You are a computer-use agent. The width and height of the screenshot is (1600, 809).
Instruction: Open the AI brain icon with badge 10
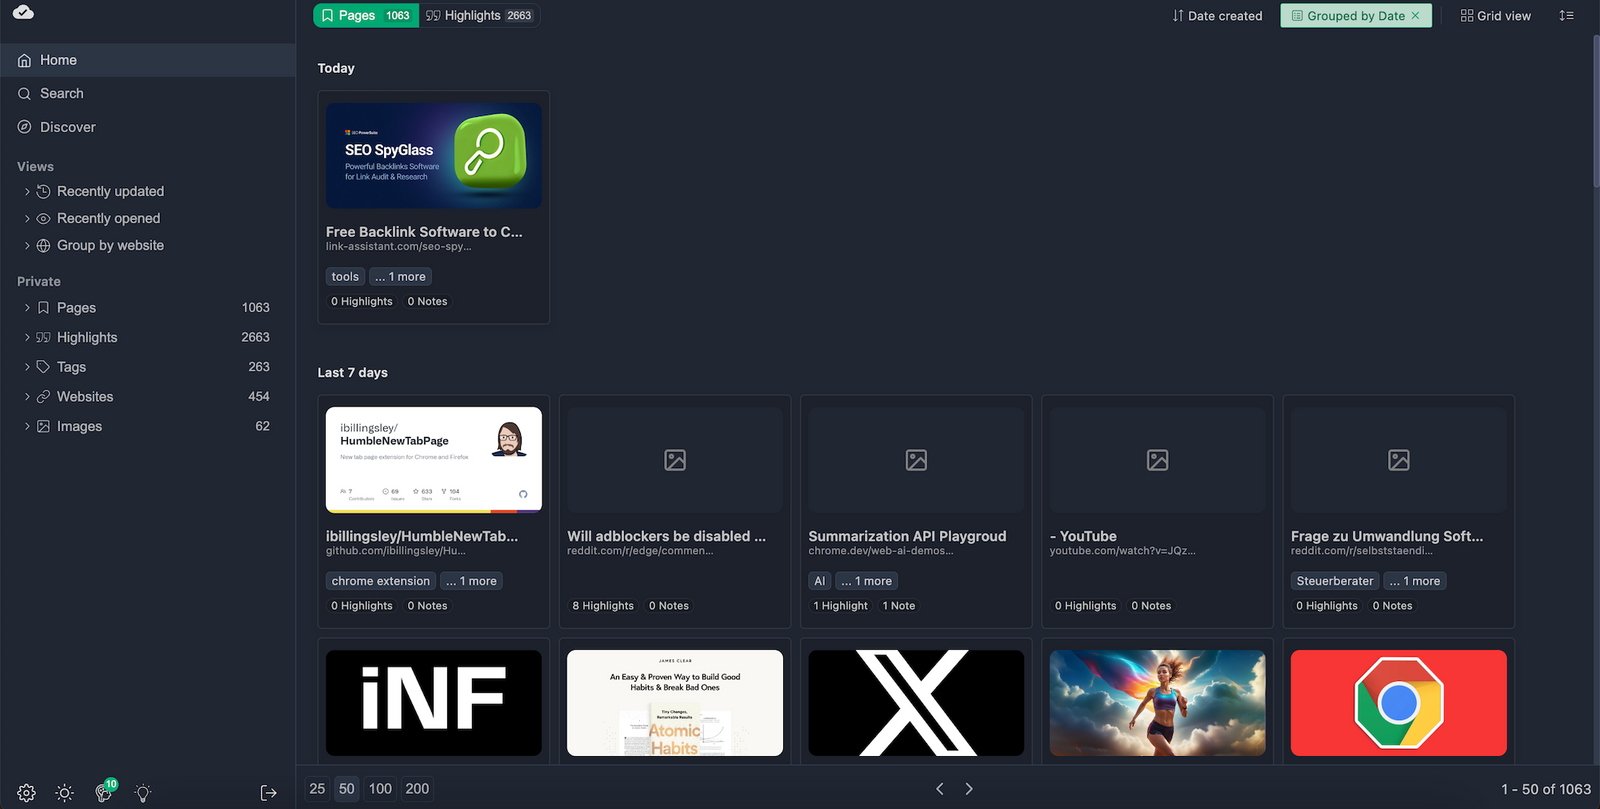[x=103, y=792]
